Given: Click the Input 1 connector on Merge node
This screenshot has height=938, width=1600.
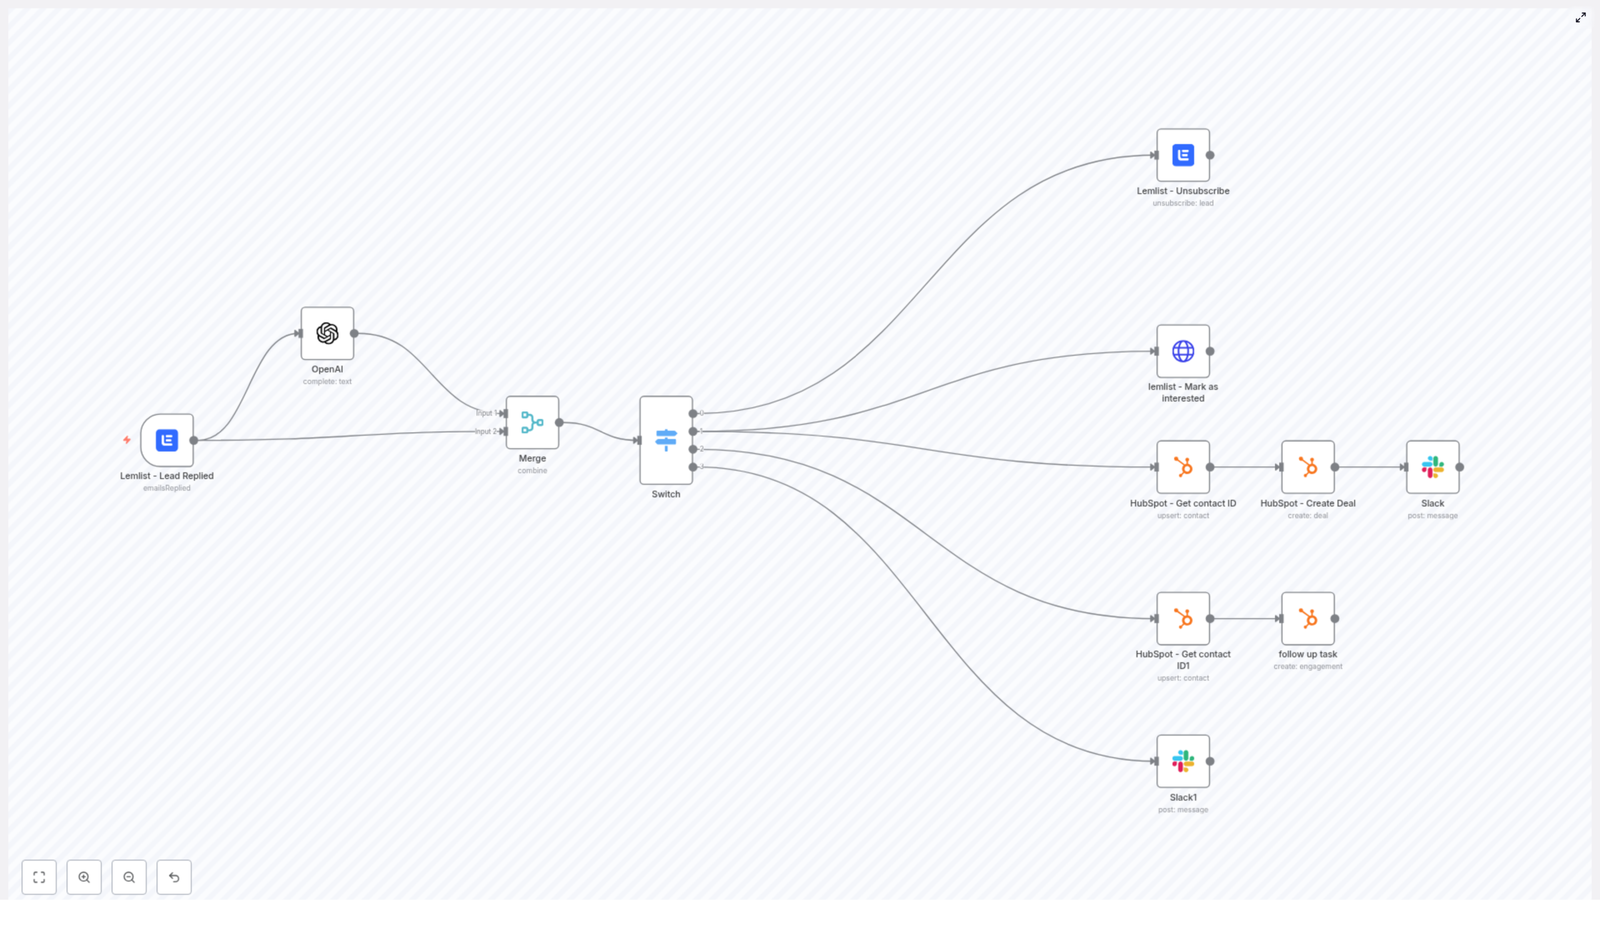Looking at the screenshot, I should (x=503, y=411).
